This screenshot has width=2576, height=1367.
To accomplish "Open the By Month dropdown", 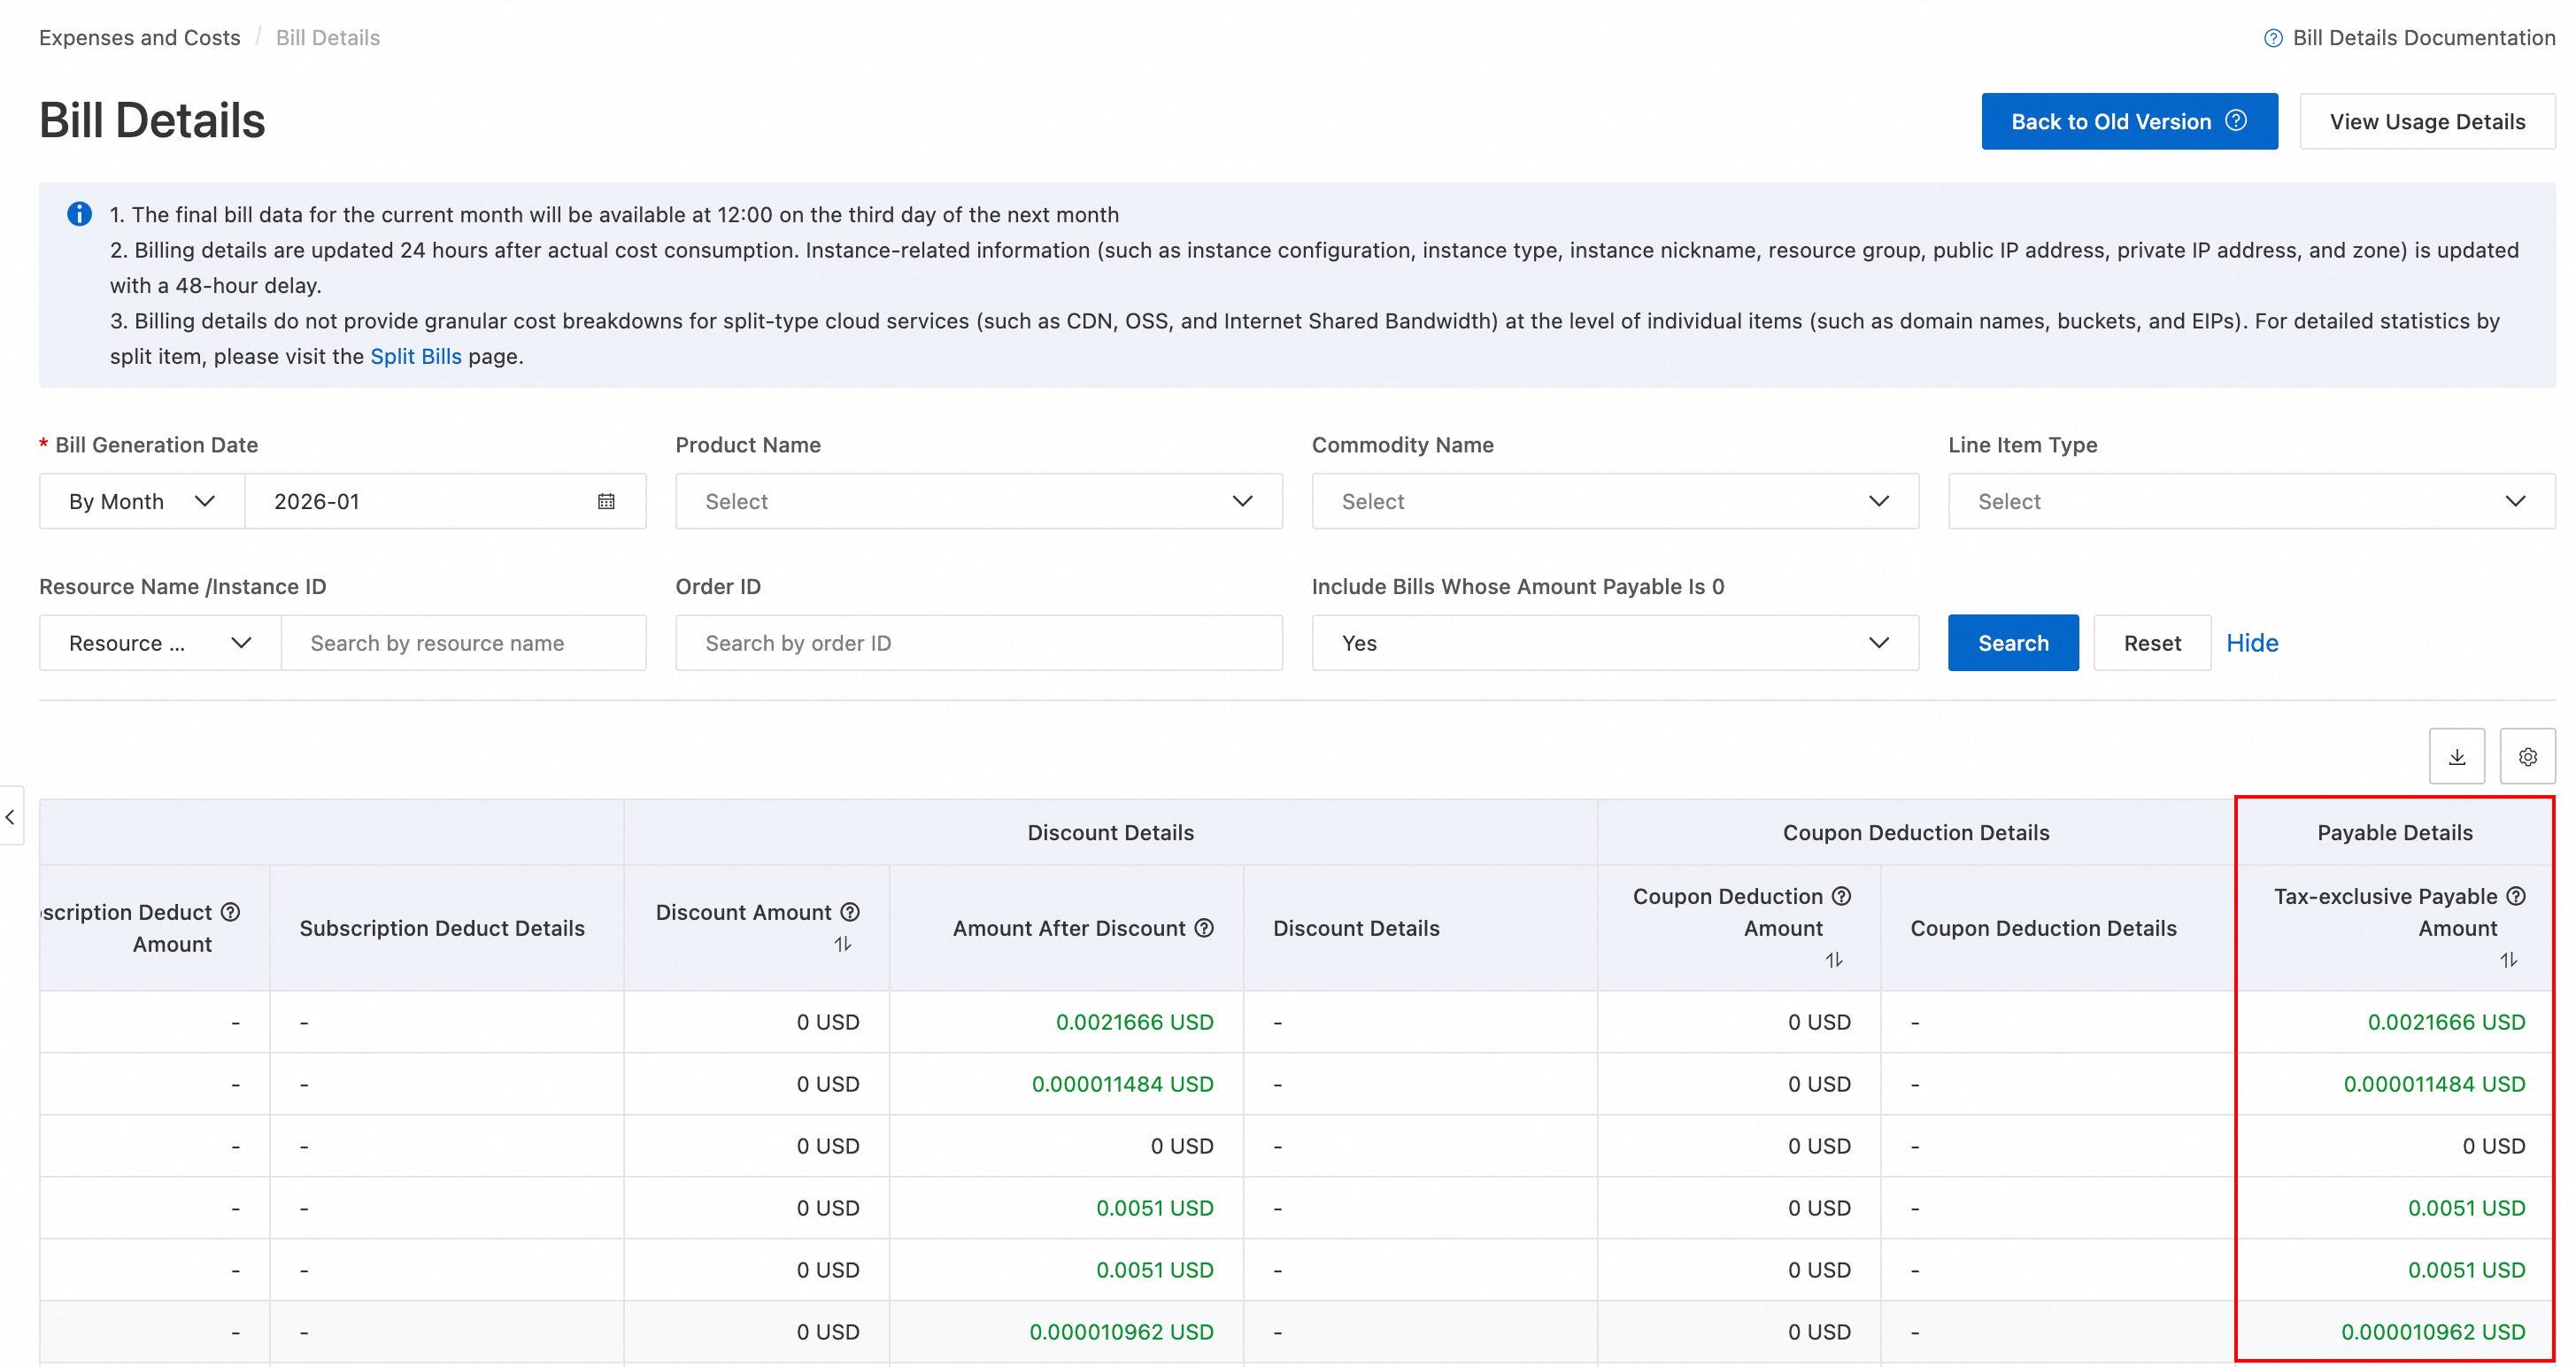I will coord(142,501).
